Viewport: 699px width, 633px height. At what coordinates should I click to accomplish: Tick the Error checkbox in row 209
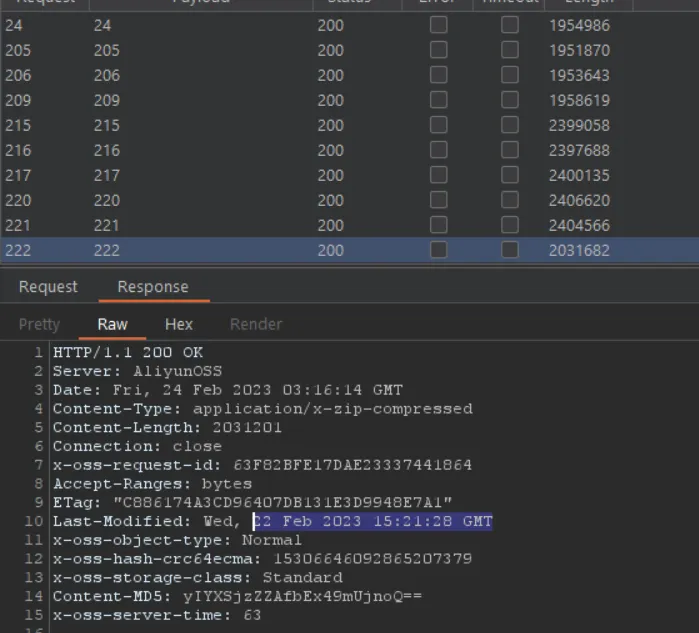pos(439,100)
